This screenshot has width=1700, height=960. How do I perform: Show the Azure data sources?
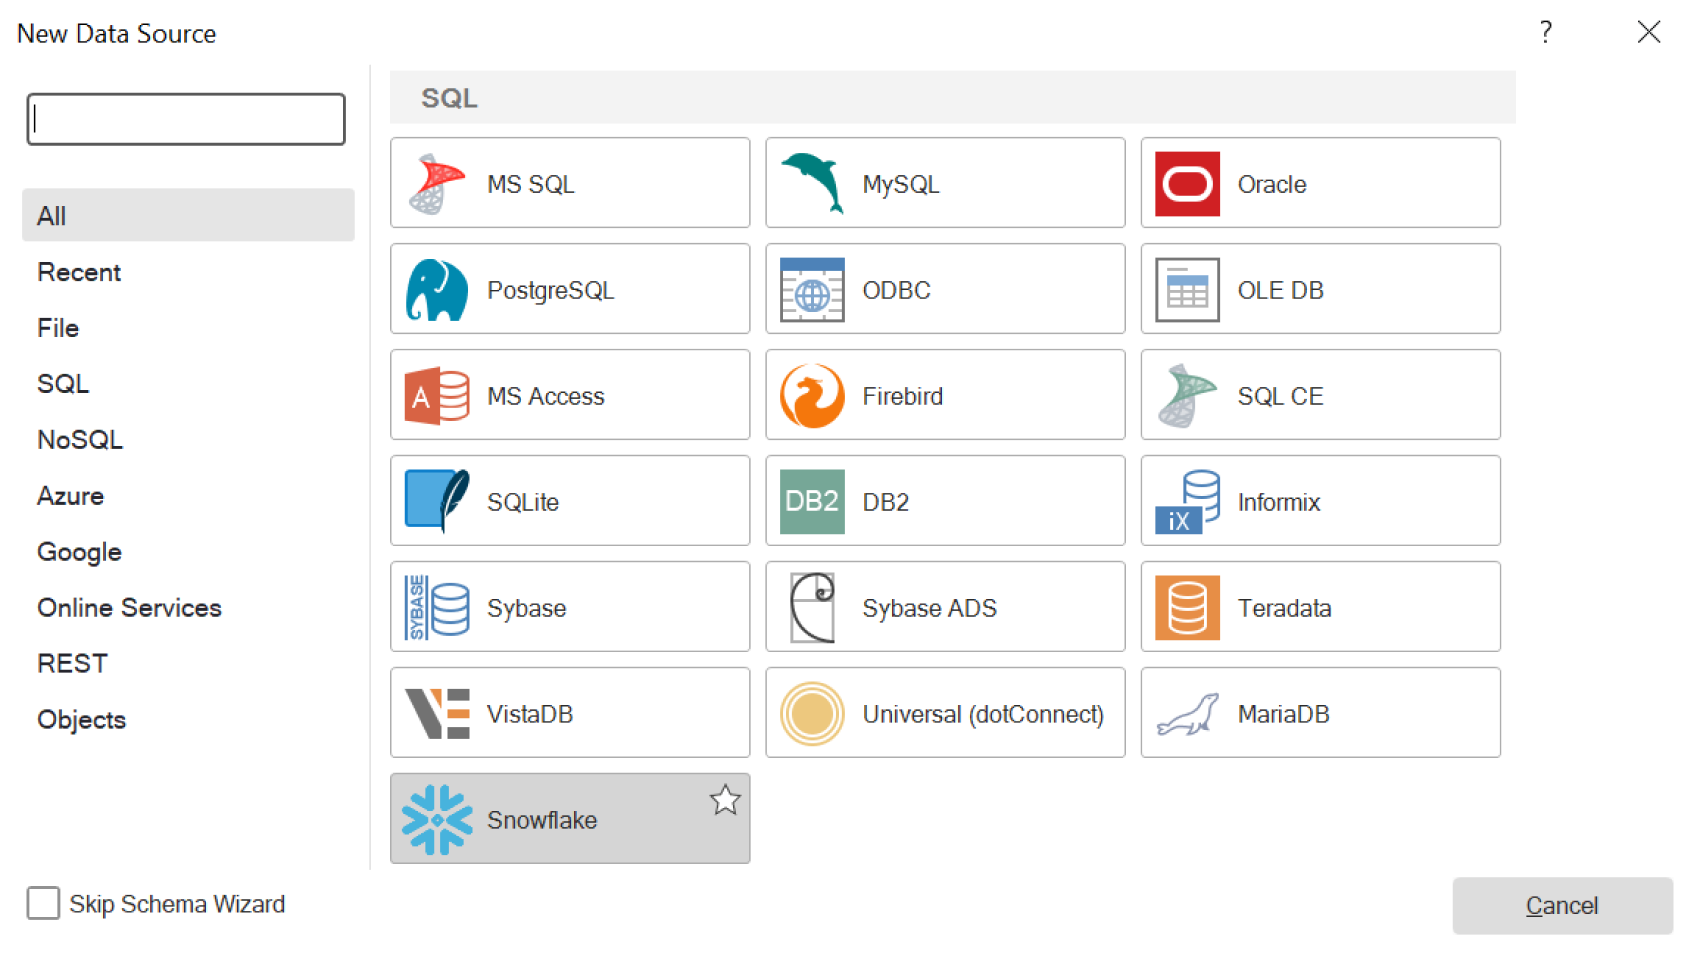click(70, 496)
